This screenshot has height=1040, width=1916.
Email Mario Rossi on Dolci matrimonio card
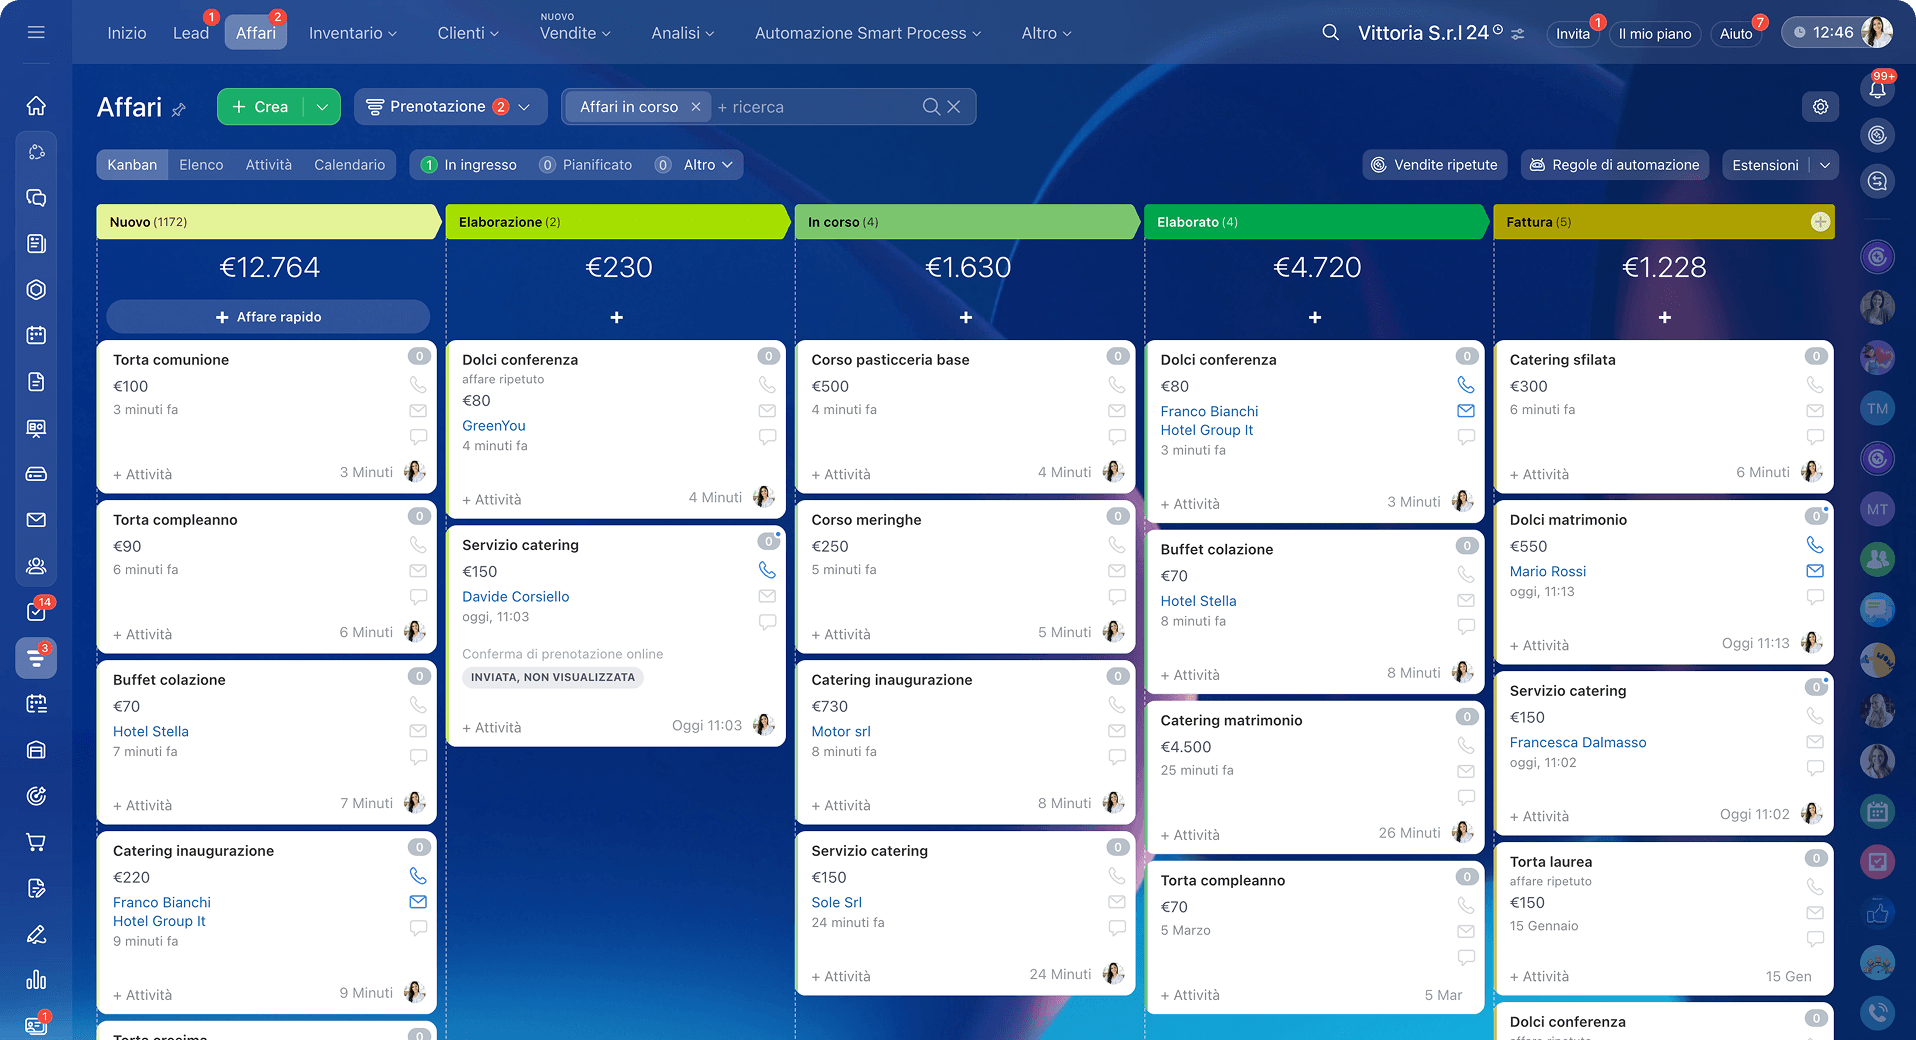(1815, 571)
